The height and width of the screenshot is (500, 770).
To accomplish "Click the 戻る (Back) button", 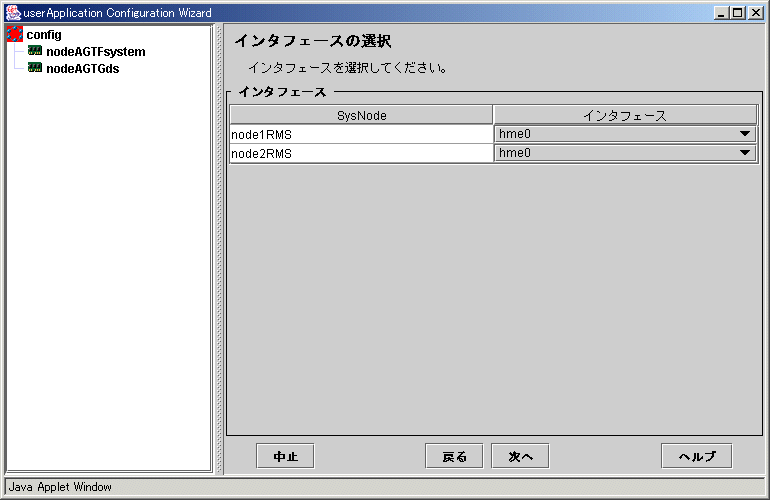I will coord(454,456).
